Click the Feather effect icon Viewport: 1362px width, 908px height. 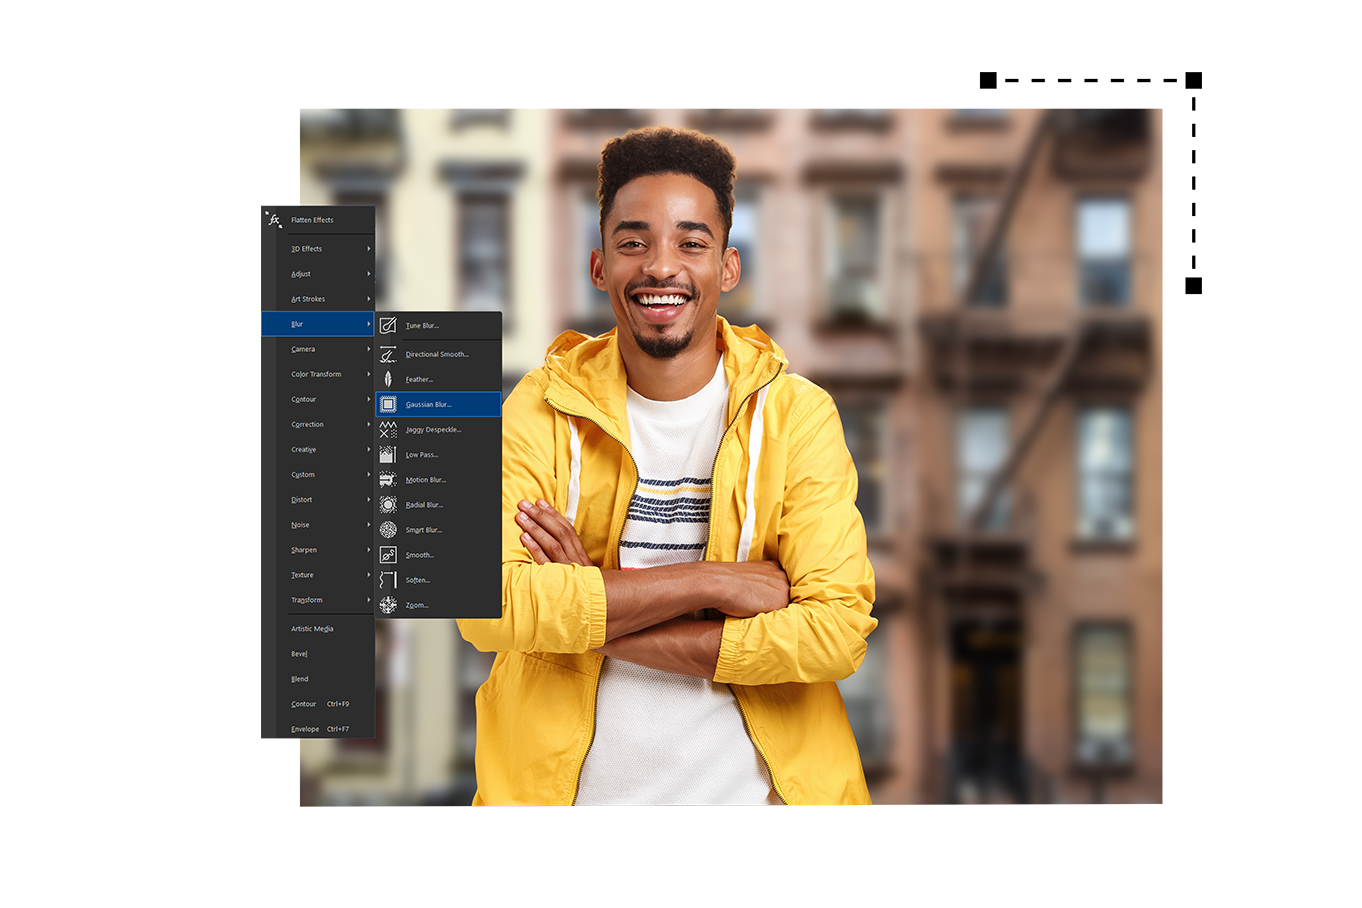(x=388, y=379)
